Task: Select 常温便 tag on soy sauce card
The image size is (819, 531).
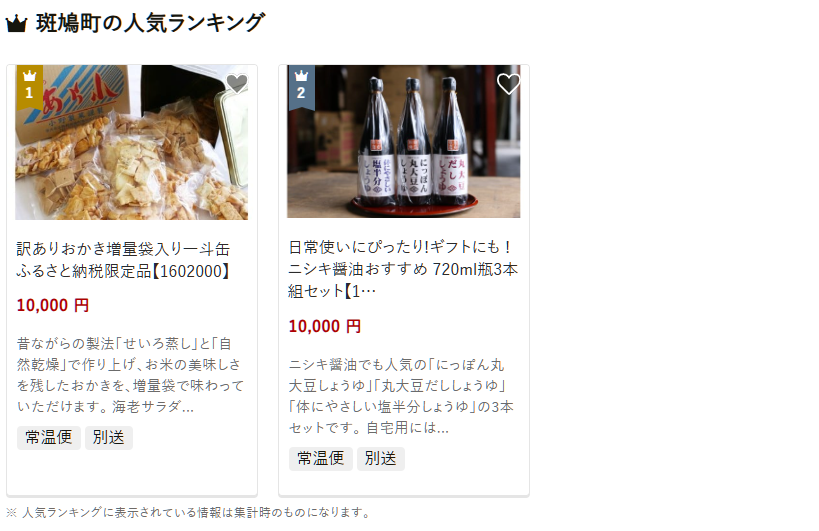Action: (x=321, y=458)
